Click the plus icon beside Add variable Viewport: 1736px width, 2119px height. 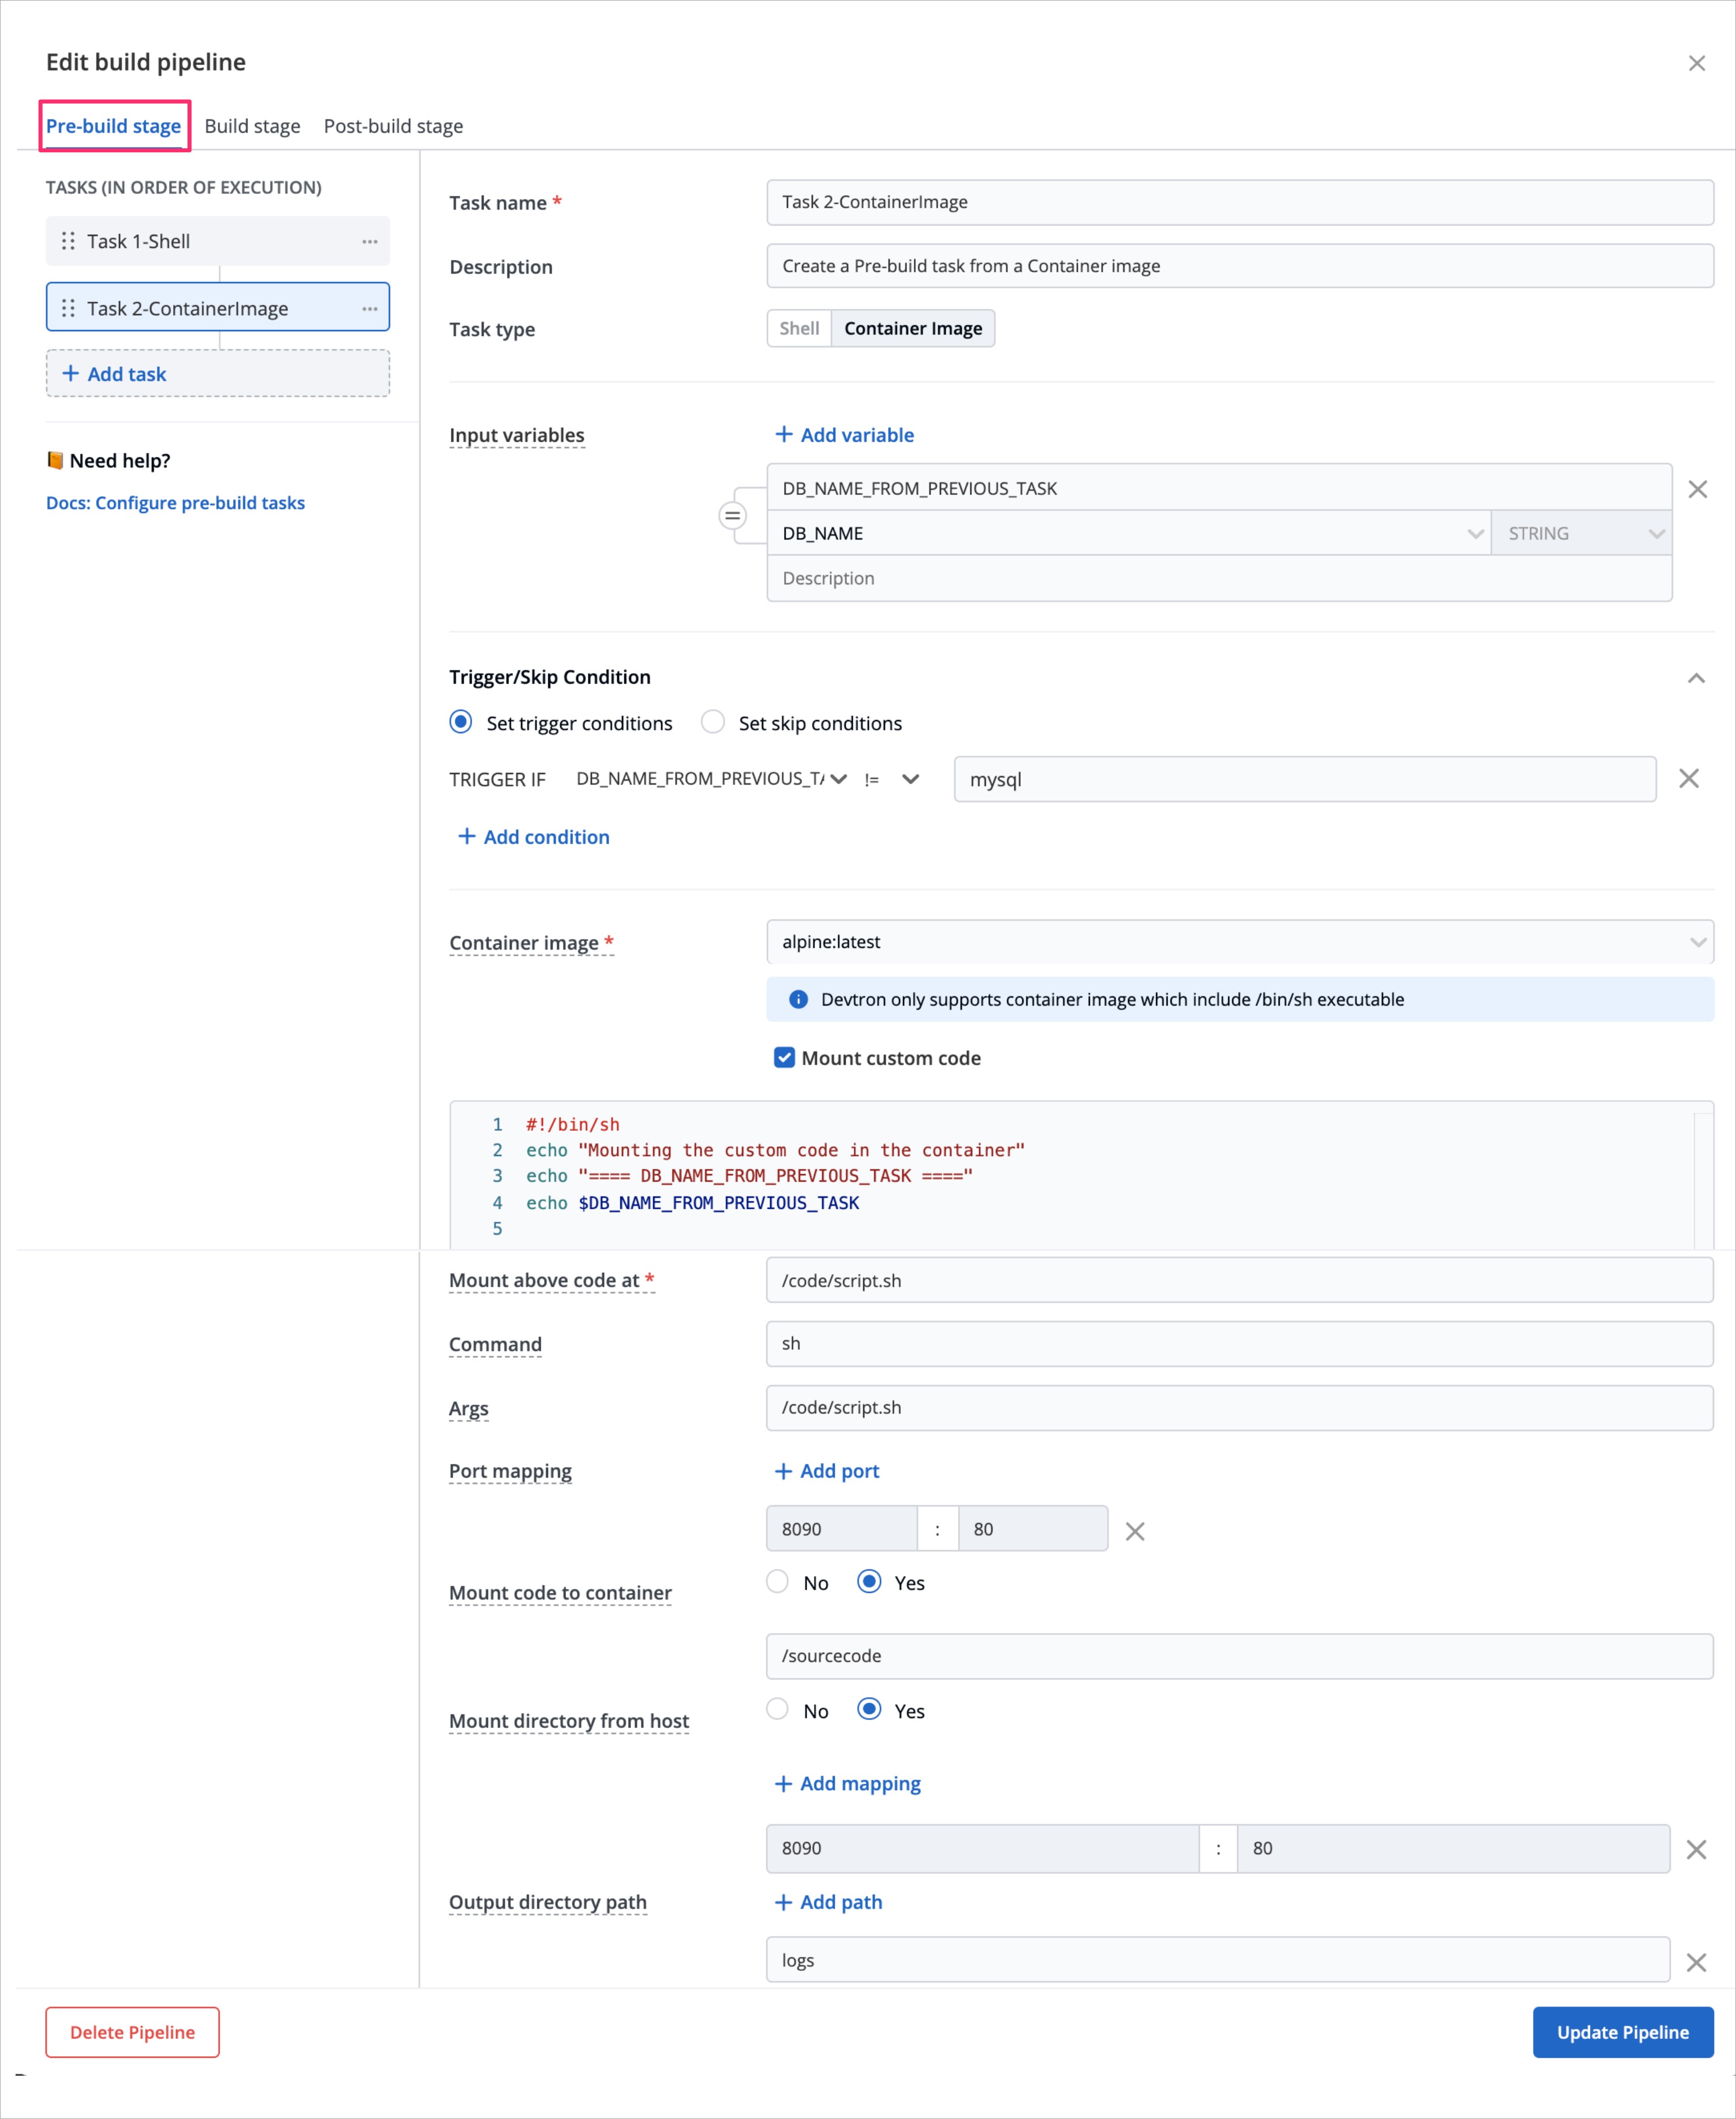pyautogui.click(x=784, y=434)
